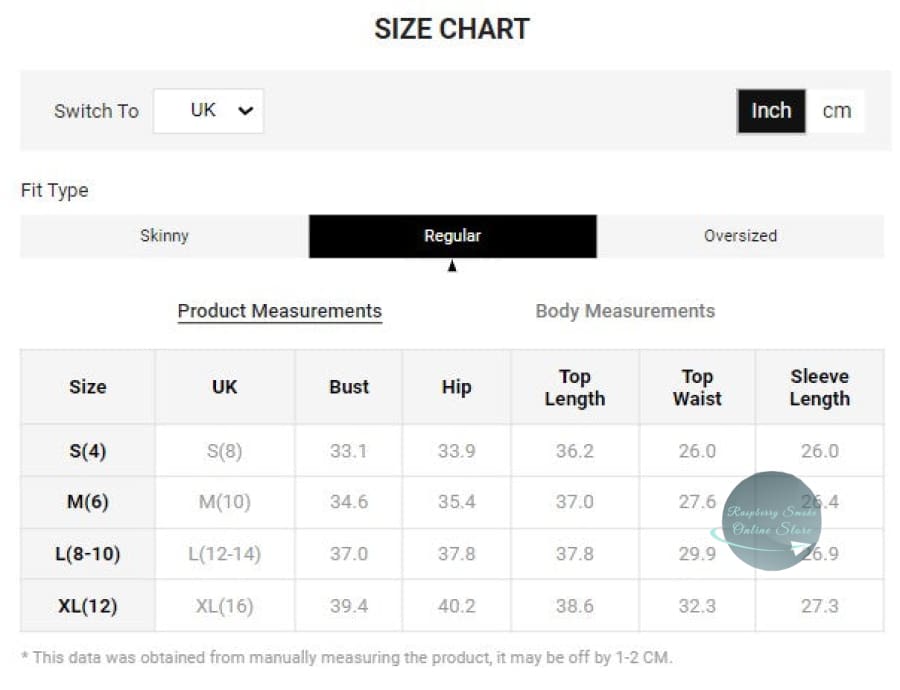Select the M(6) size row
The width and height of the screenshot is (900, 690).
88,502
